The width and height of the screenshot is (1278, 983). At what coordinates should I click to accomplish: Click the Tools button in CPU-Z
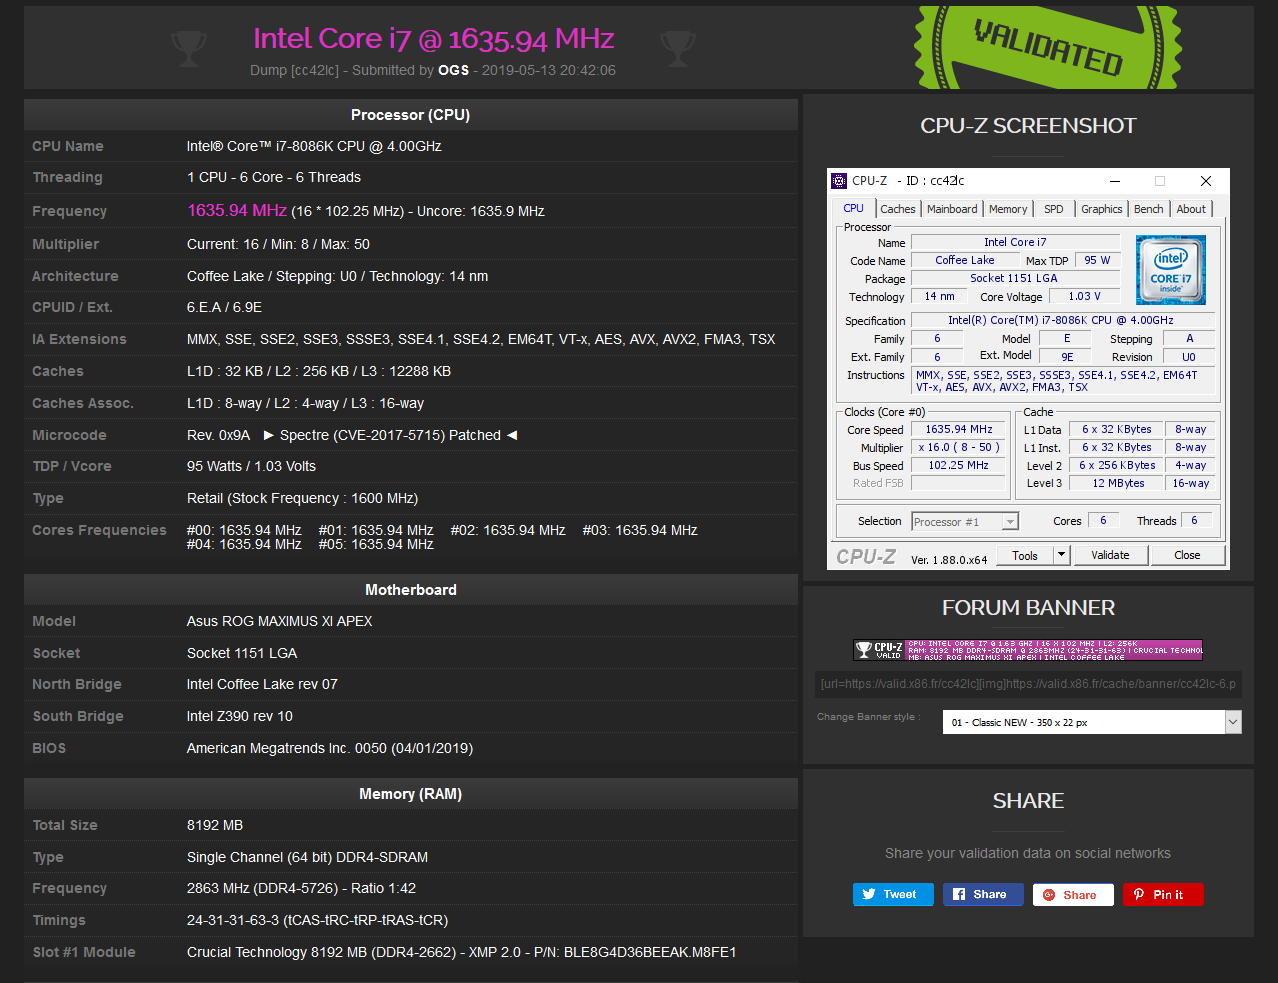[x=1025, y=556]
